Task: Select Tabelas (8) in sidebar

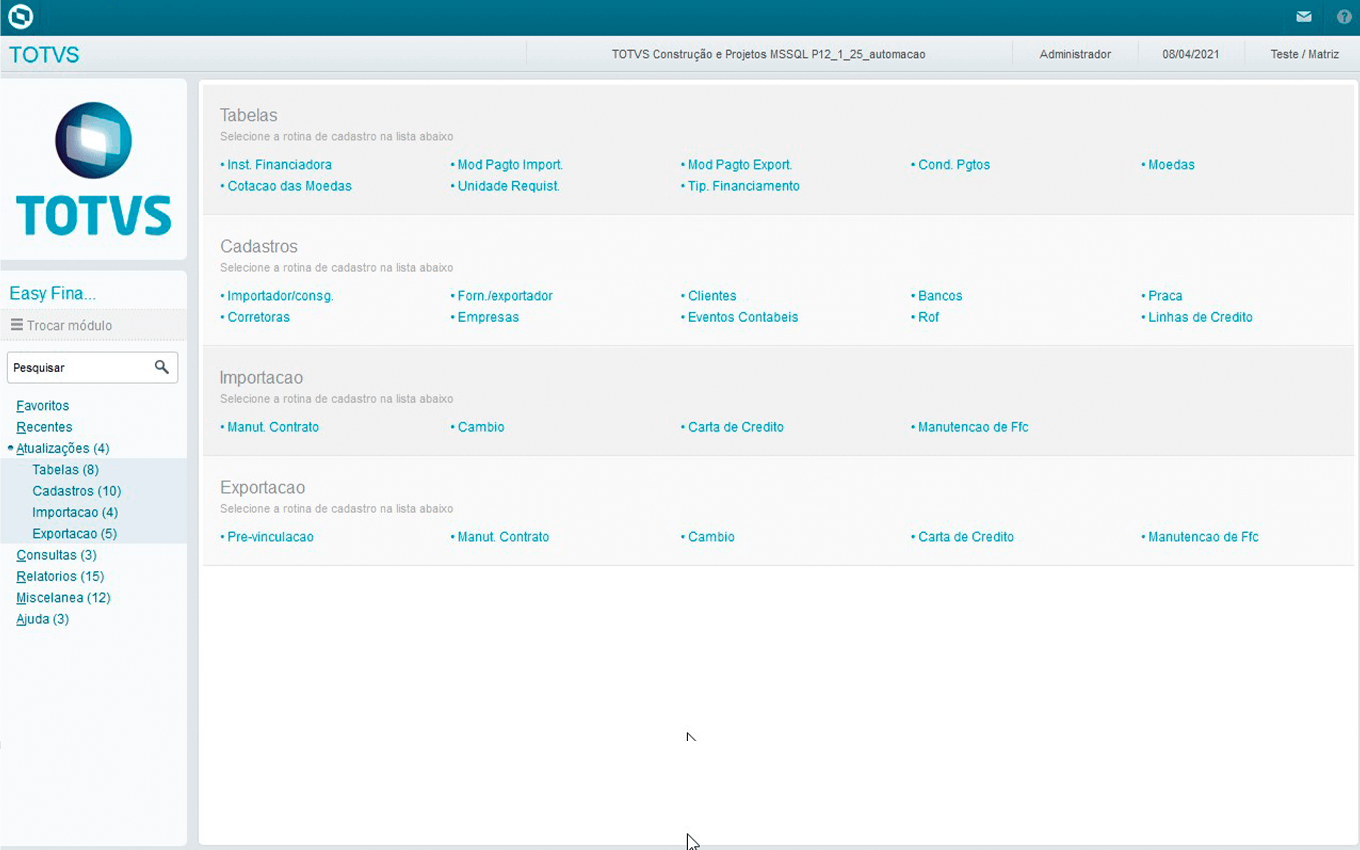Action: click(65, 470)
